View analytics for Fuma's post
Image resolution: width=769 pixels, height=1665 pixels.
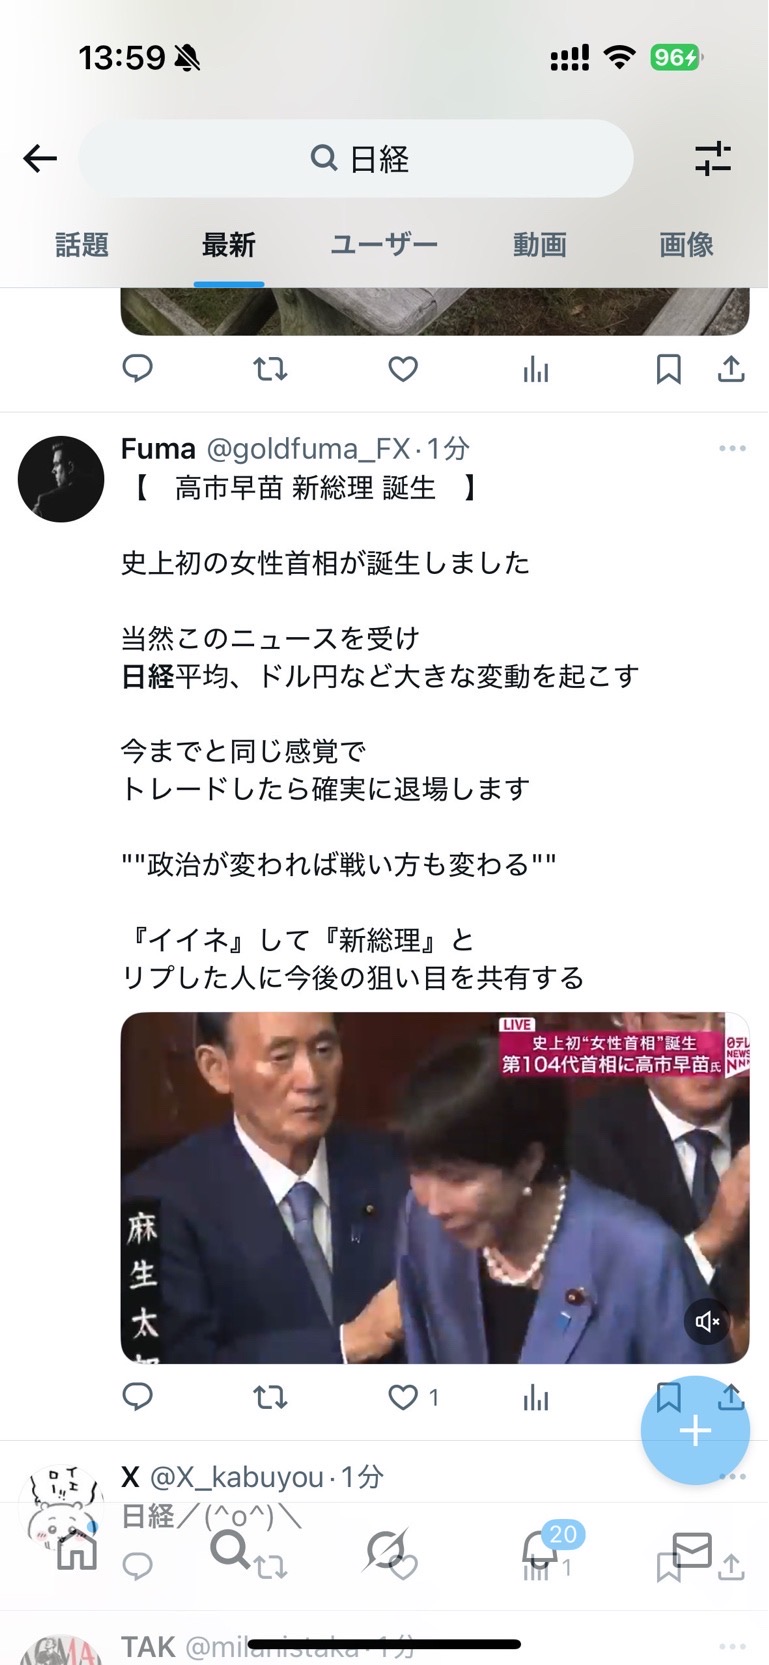[x=536, y=1397]
